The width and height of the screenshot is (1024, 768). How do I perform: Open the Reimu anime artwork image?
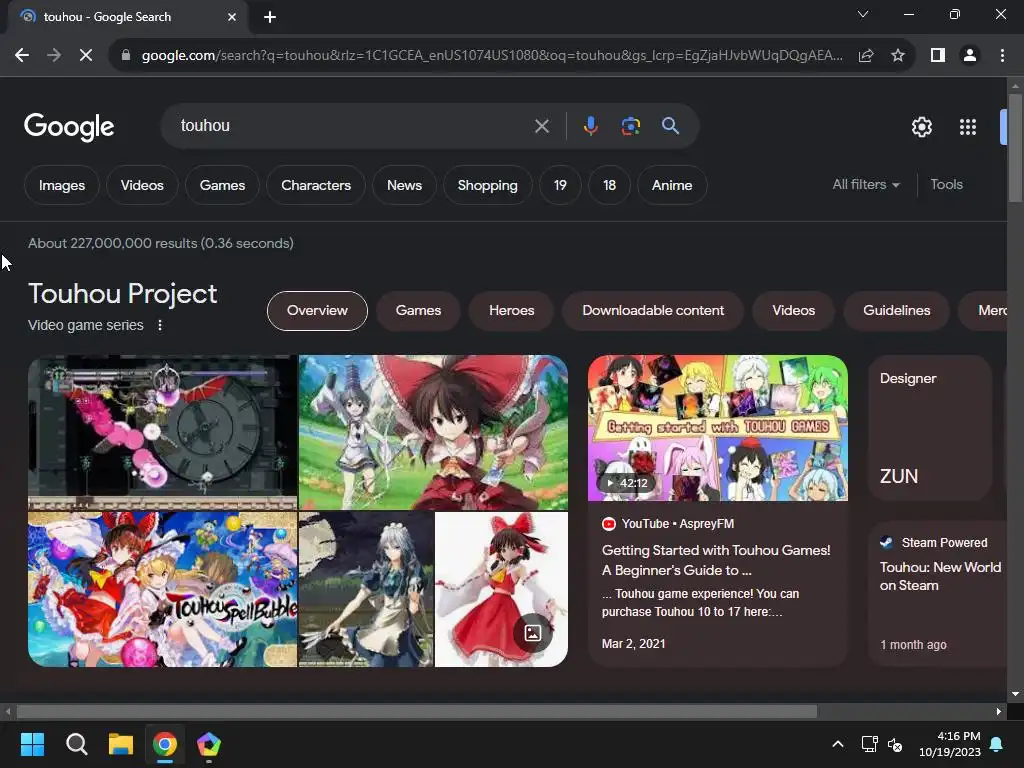click(433, 432)
